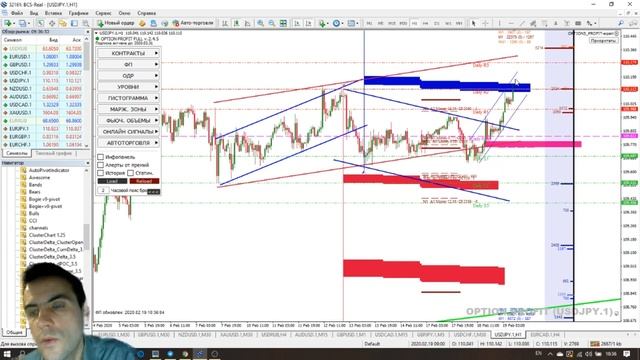
Task: Open the Вид menu
Action: click(33, 13)
